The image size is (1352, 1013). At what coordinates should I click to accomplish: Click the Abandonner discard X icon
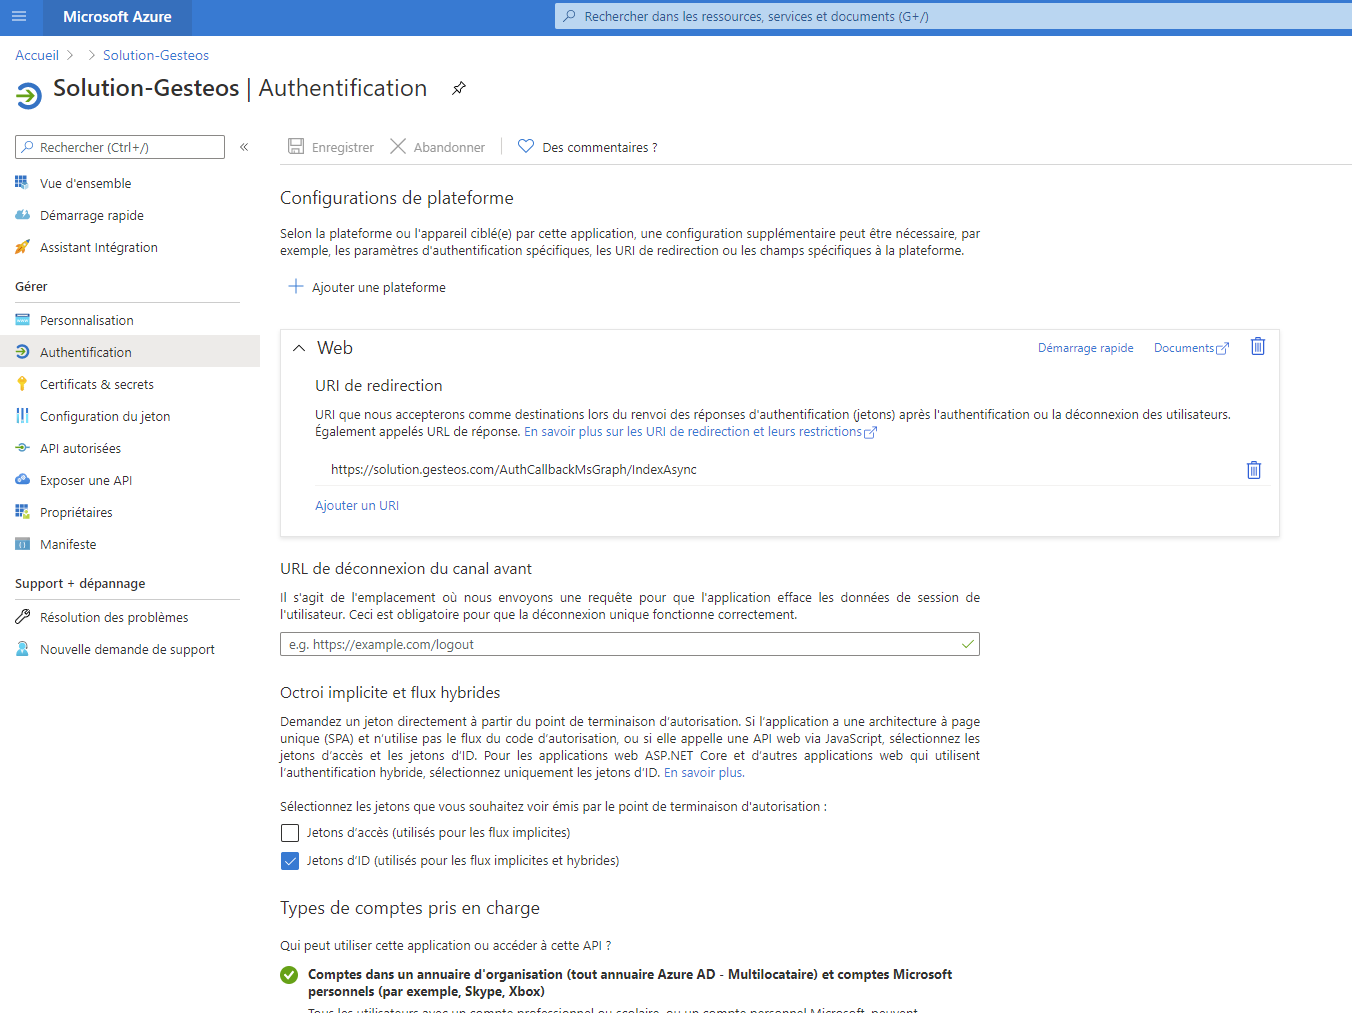pyautogui.click(x=398, y=147)
